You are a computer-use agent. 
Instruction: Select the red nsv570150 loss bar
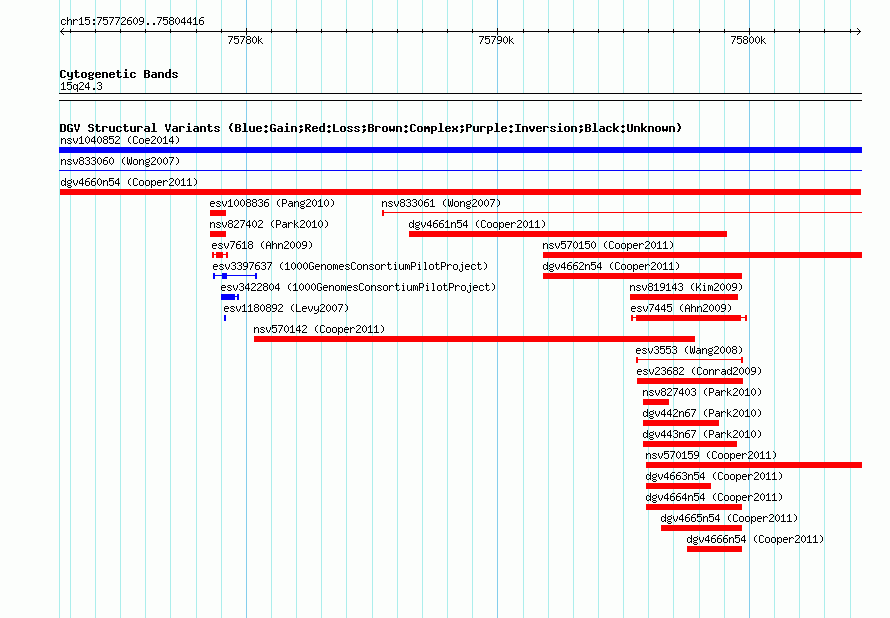click(702, 255)
